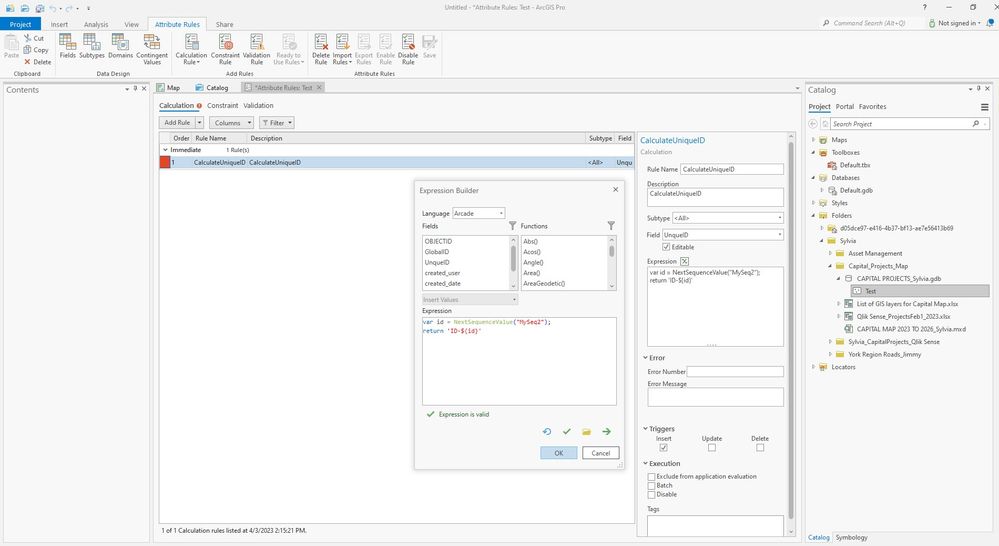999x546 pixels.
Task: Click Cut in the Clipboard group
Action: click(x=34, y=38)
